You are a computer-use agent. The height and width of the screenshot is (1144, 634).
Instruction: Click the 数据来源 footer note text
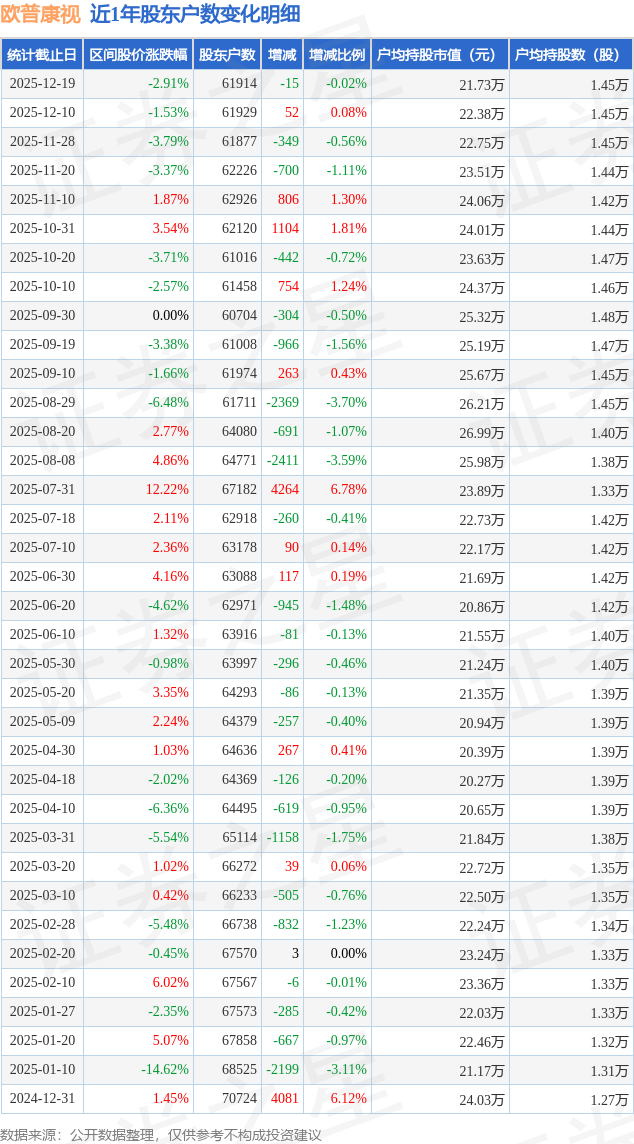[161, 1134]
